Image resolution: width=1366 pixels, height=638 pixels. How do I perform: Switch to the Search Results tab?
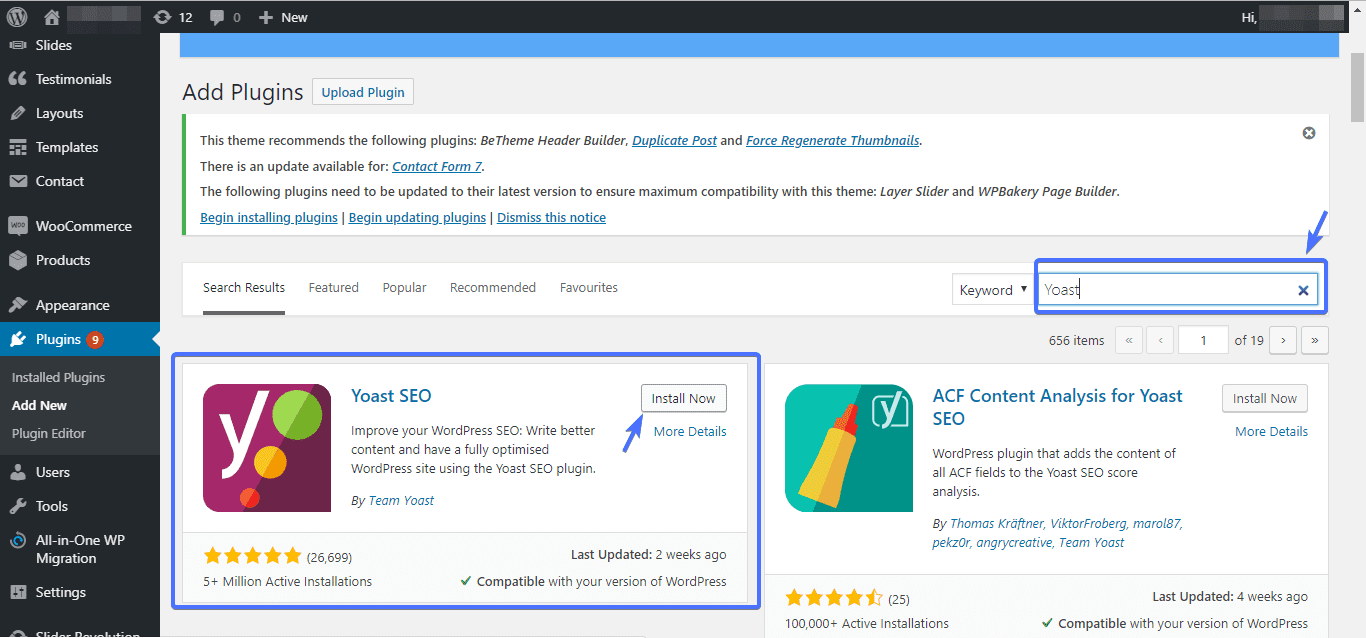click(x=244, y=288)
